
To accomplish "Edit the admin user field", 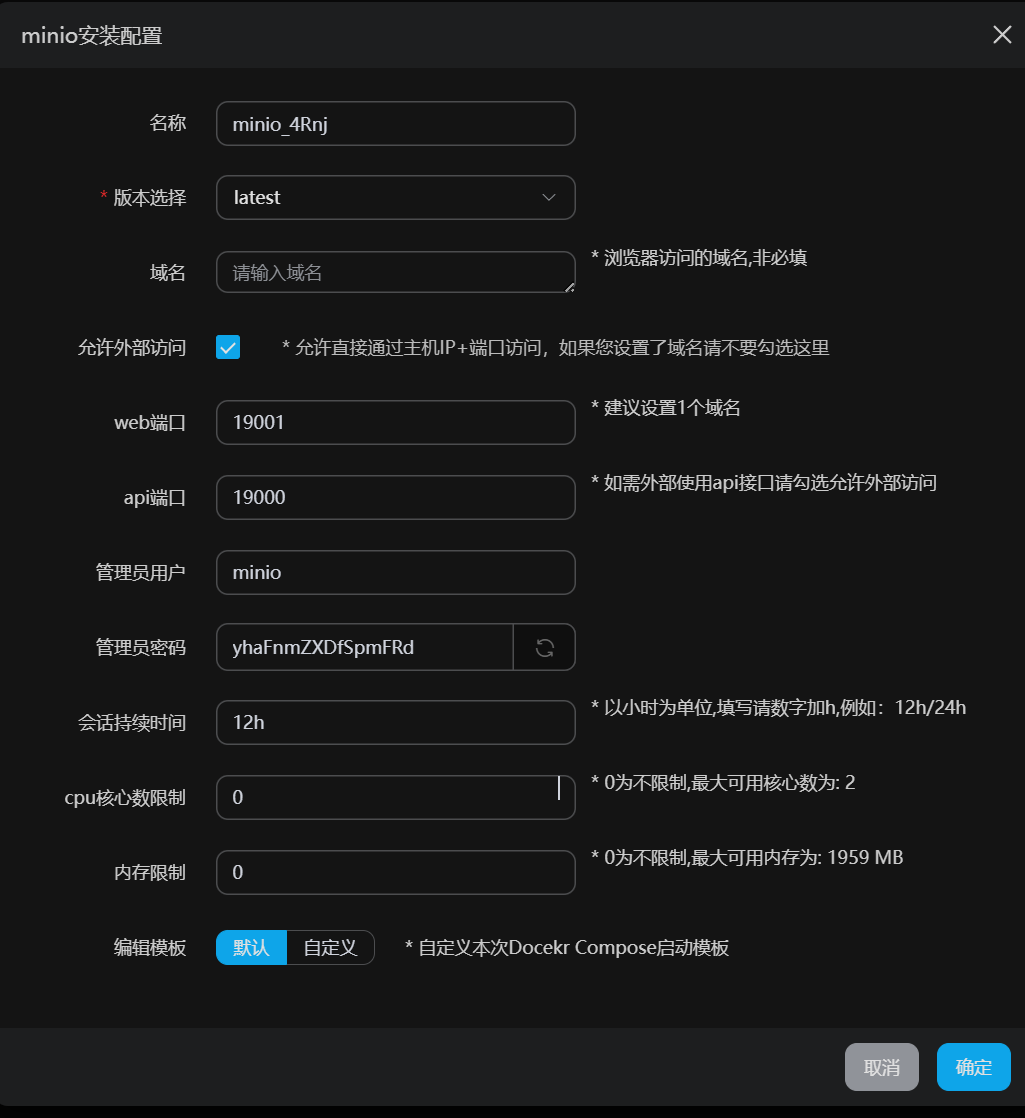I will [395, 572].
